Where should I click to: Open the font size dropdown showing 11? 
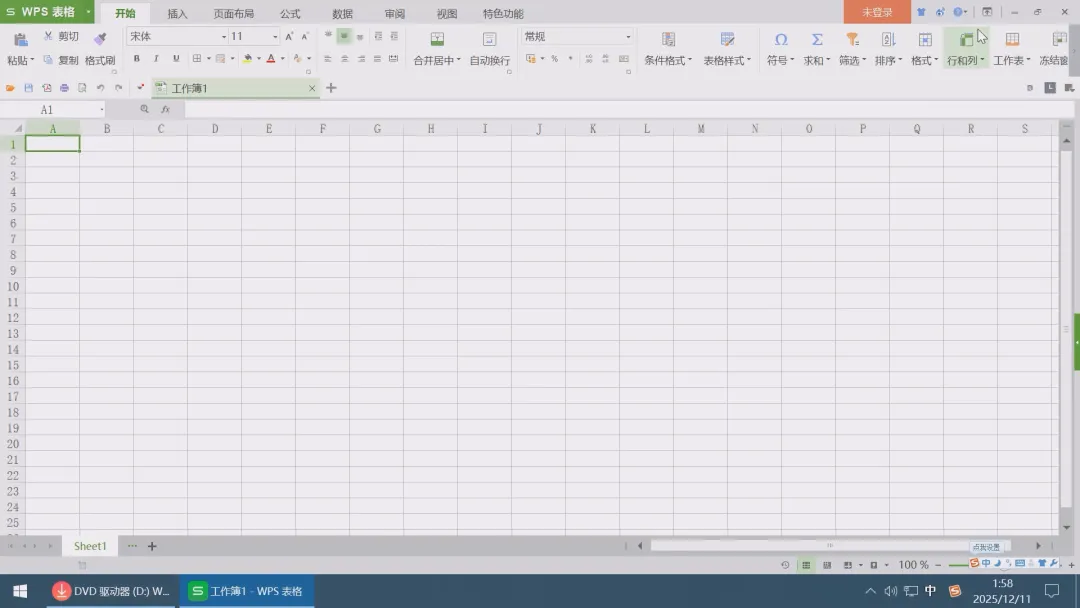275,36
